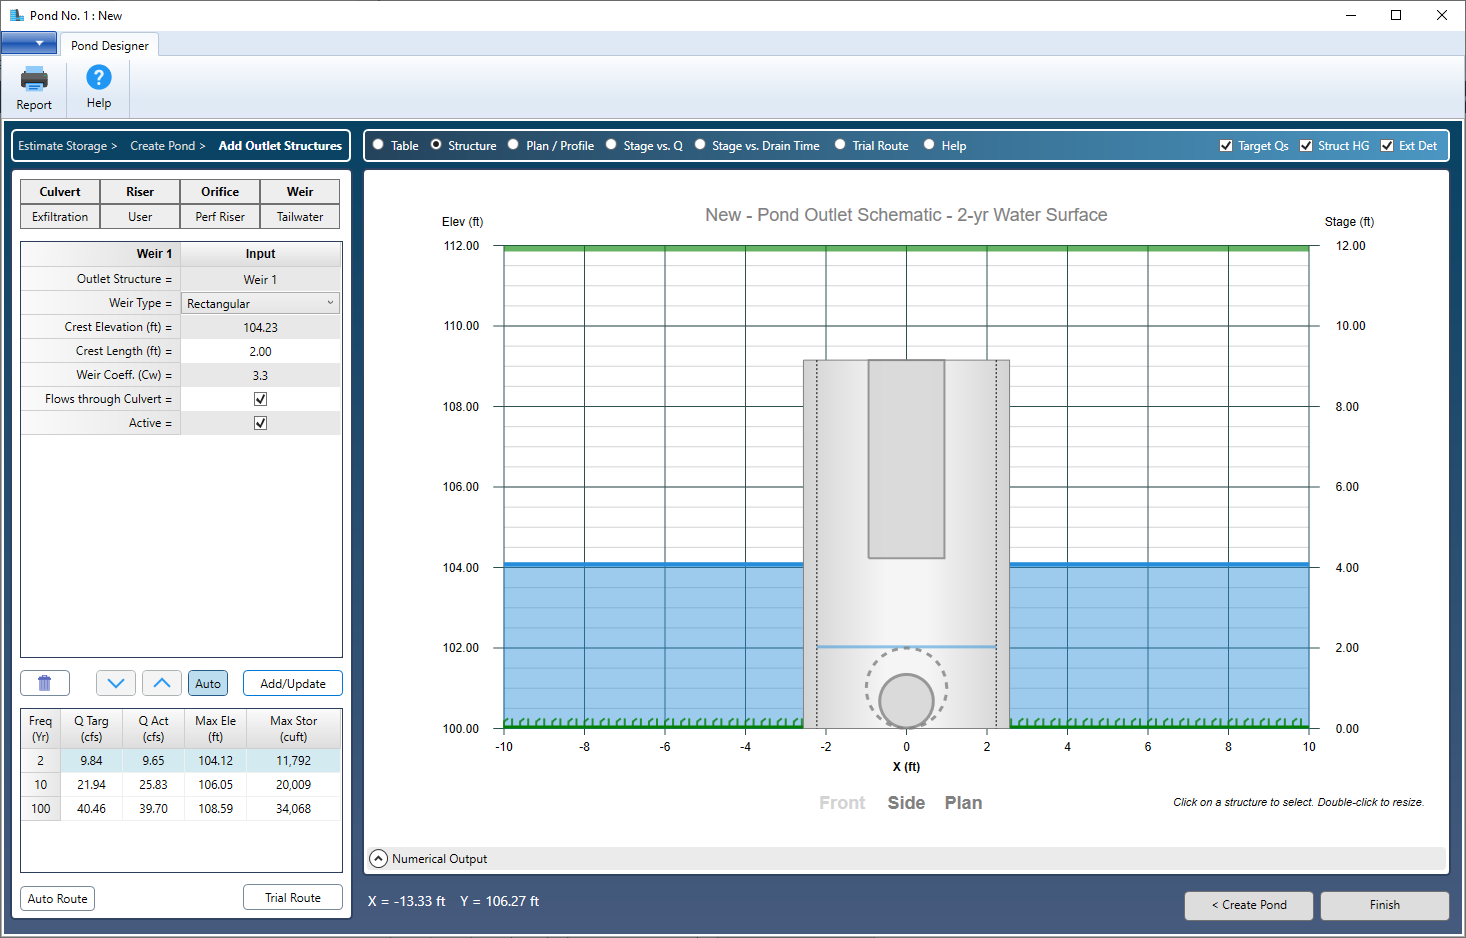This screenshot has width=1466, height=938.
Task: Move the structure up with the up arrow
Action: (162, 683)
